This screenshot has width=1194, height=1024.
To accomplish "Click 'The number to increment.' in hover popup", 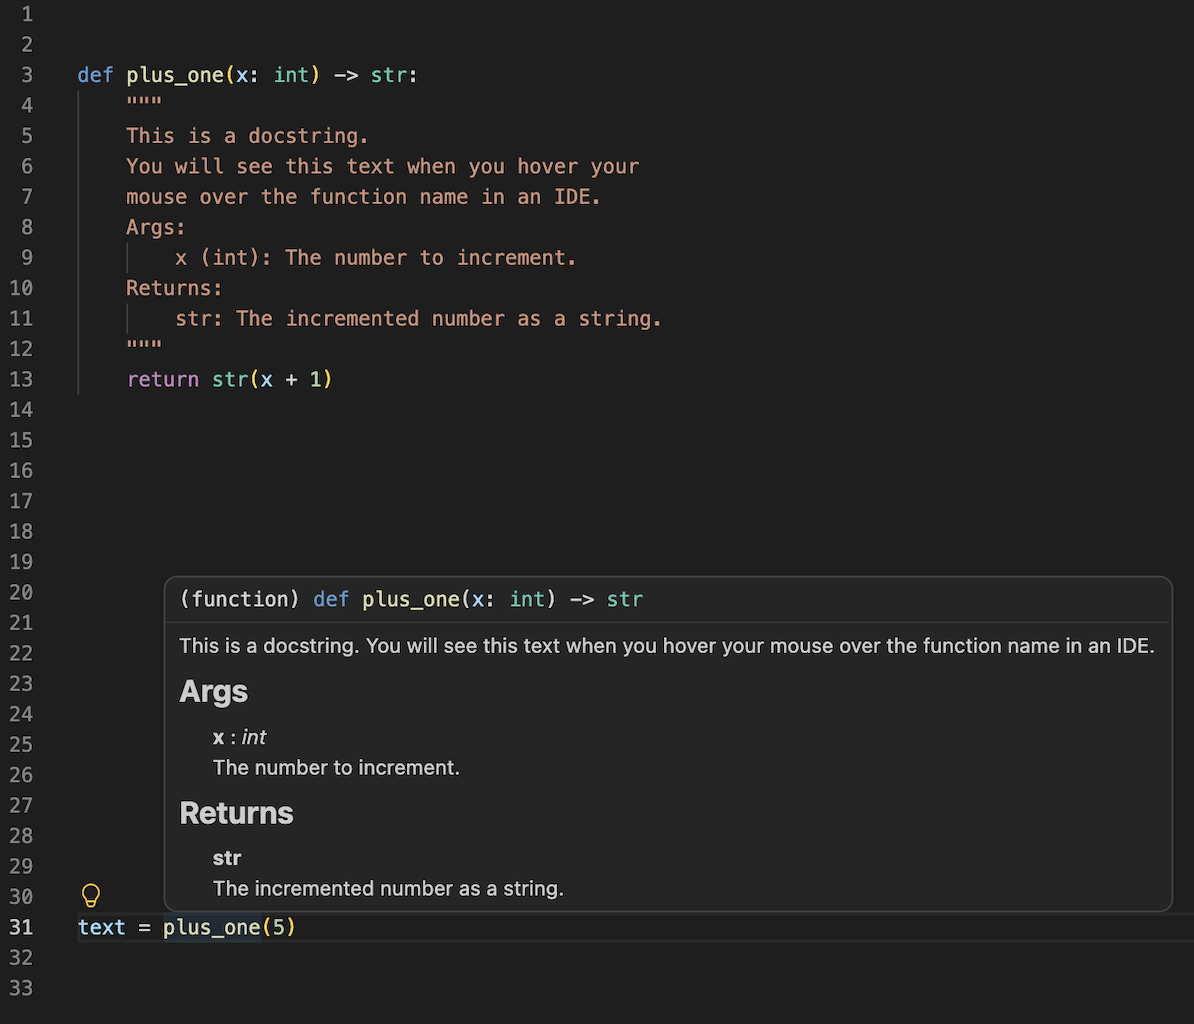I will point(336,767).
